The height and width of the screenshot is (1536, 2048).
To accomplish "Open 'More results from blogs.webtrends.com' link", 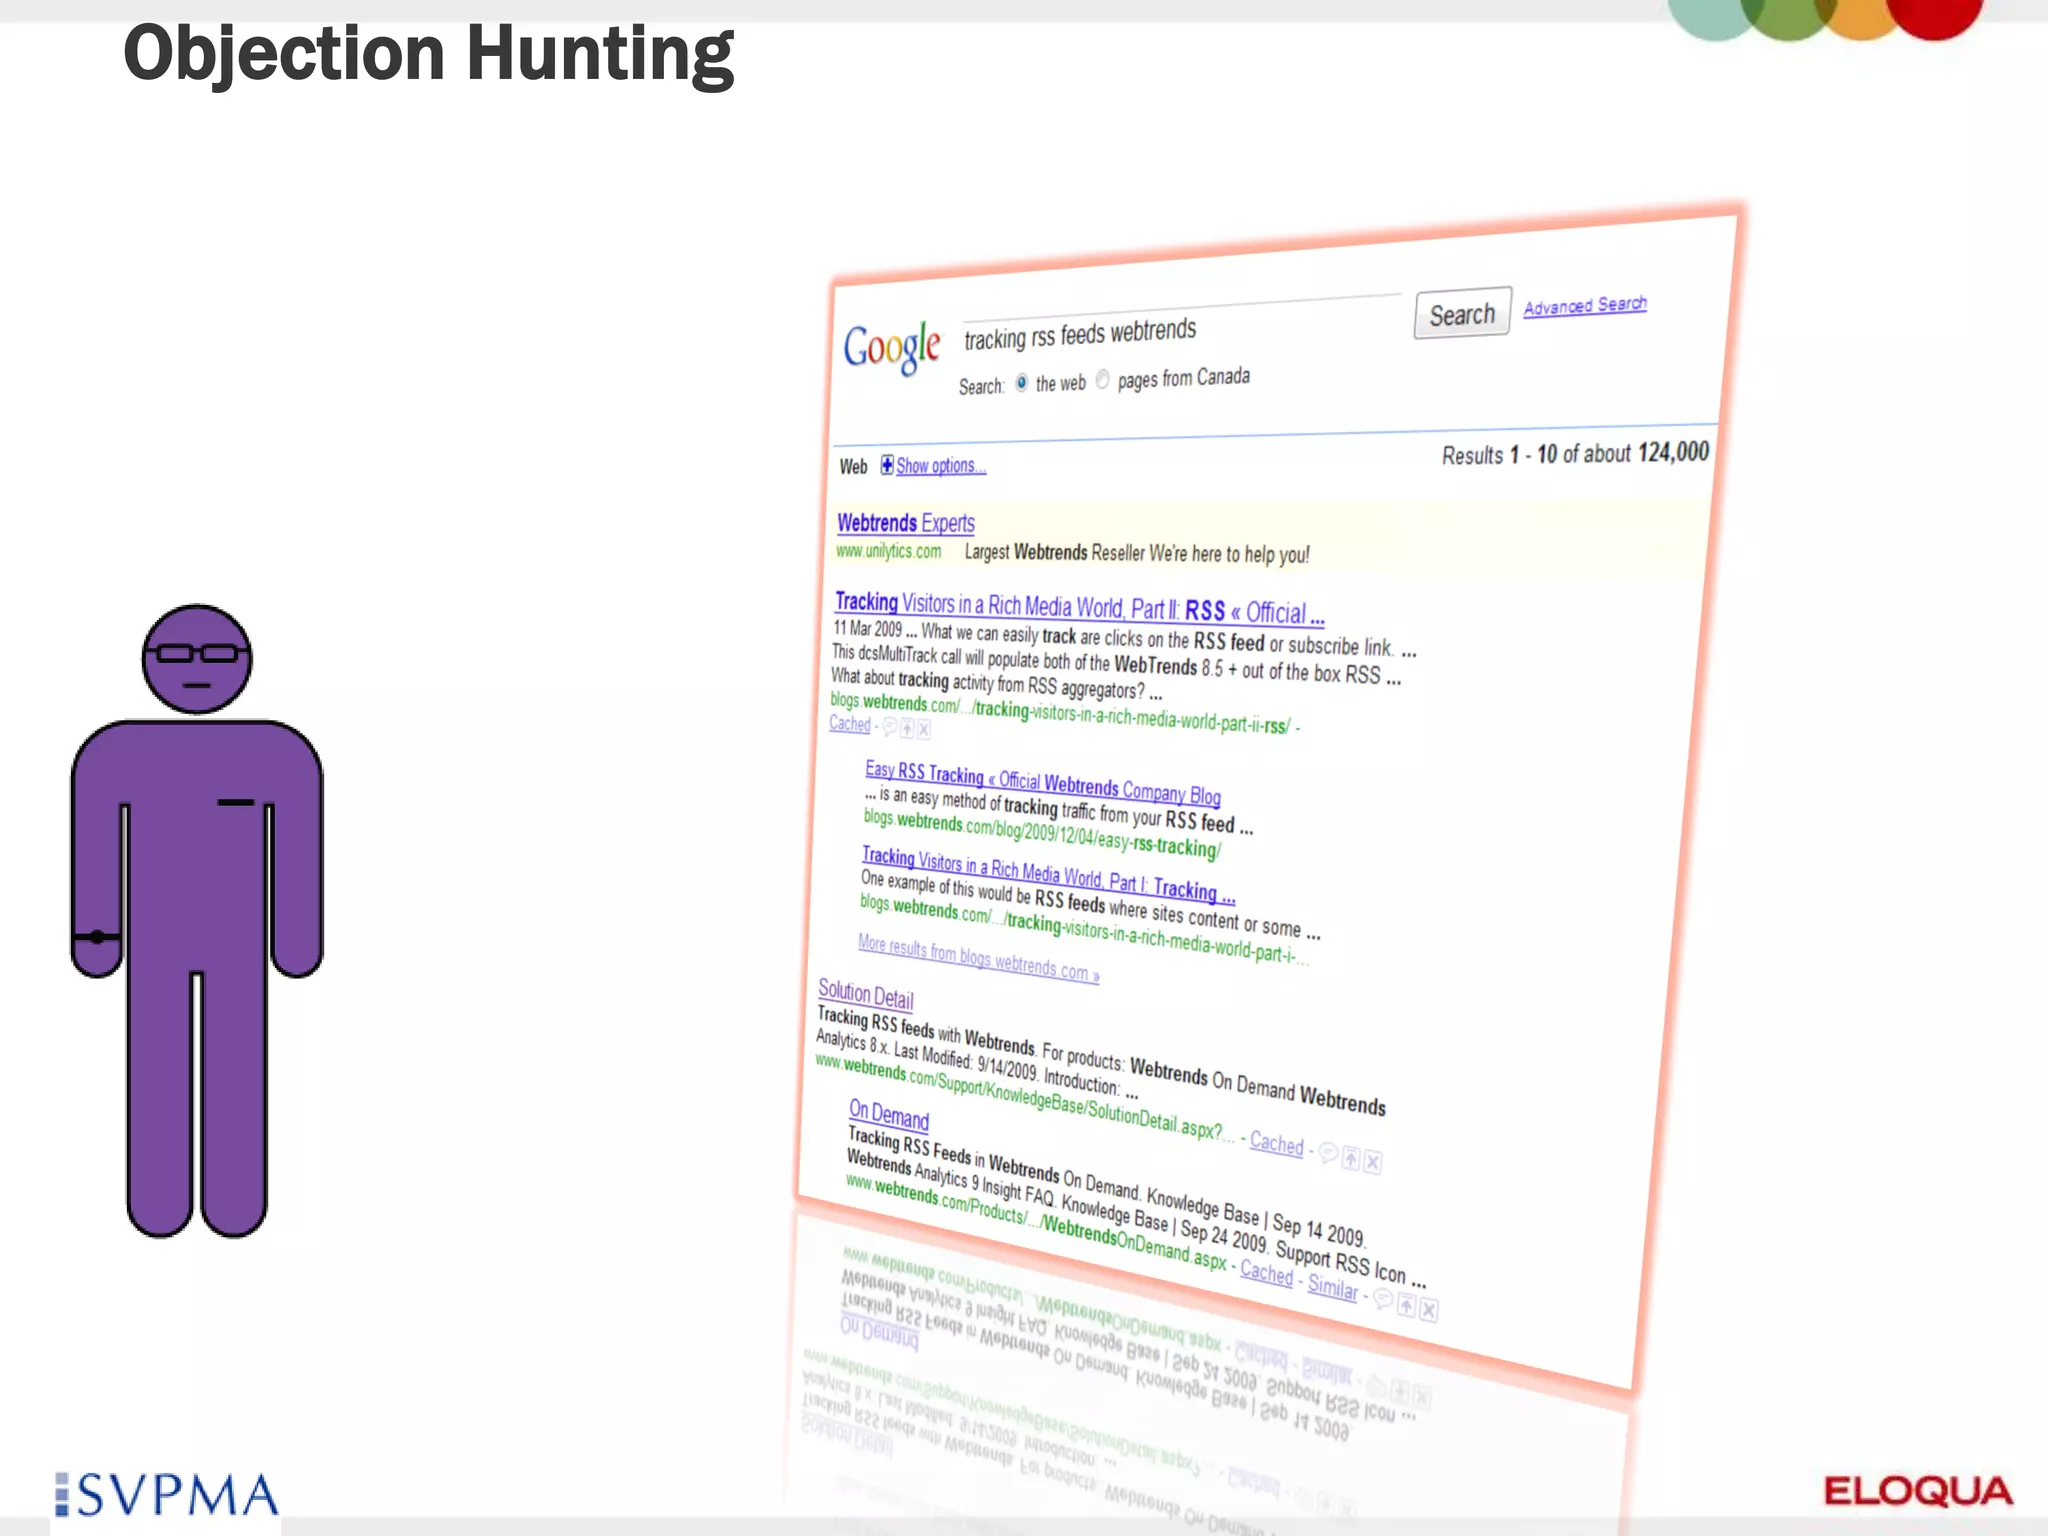I will 978,958.
